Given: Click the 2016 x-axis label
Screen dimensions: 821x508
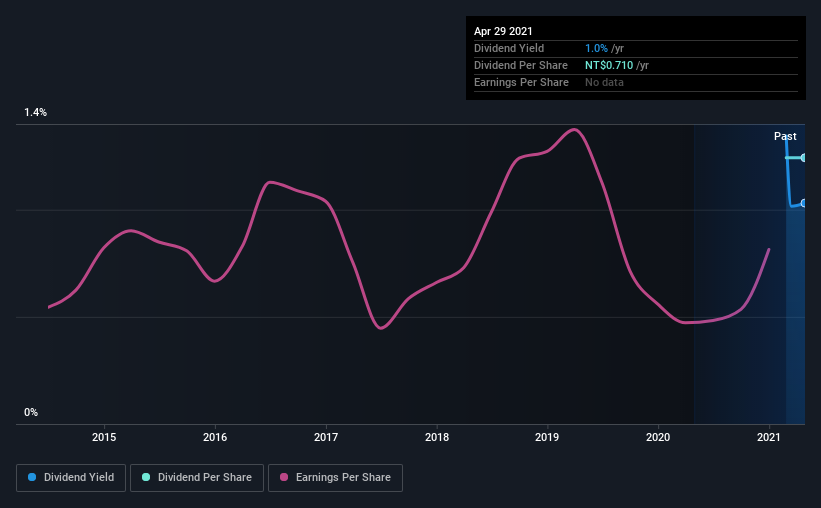Looking at the screenshot, I should (x=215, y=437).
